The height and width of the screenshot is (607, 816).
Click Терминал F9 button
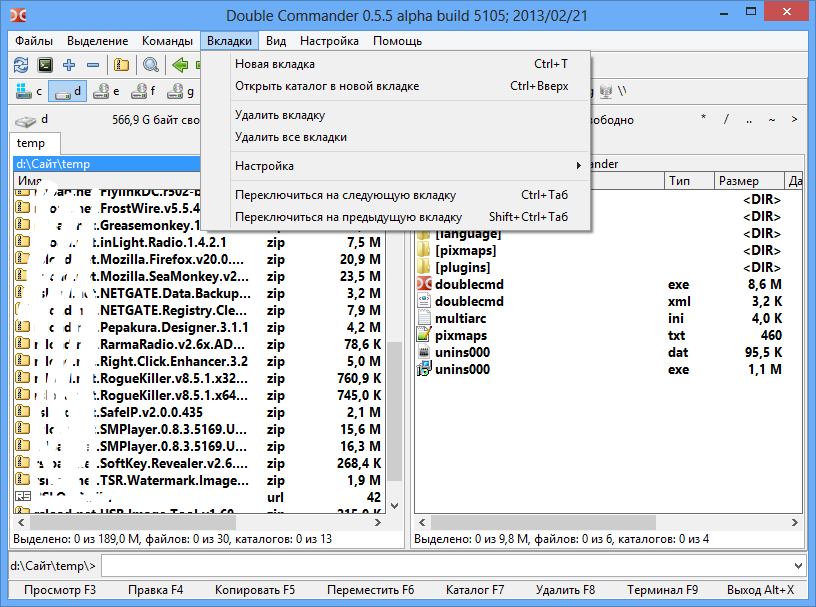point(662,590)
